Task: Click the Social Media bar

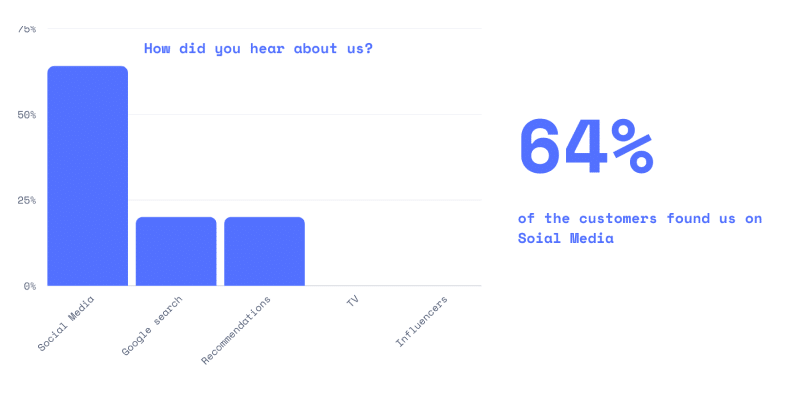Action: (88, 176)
